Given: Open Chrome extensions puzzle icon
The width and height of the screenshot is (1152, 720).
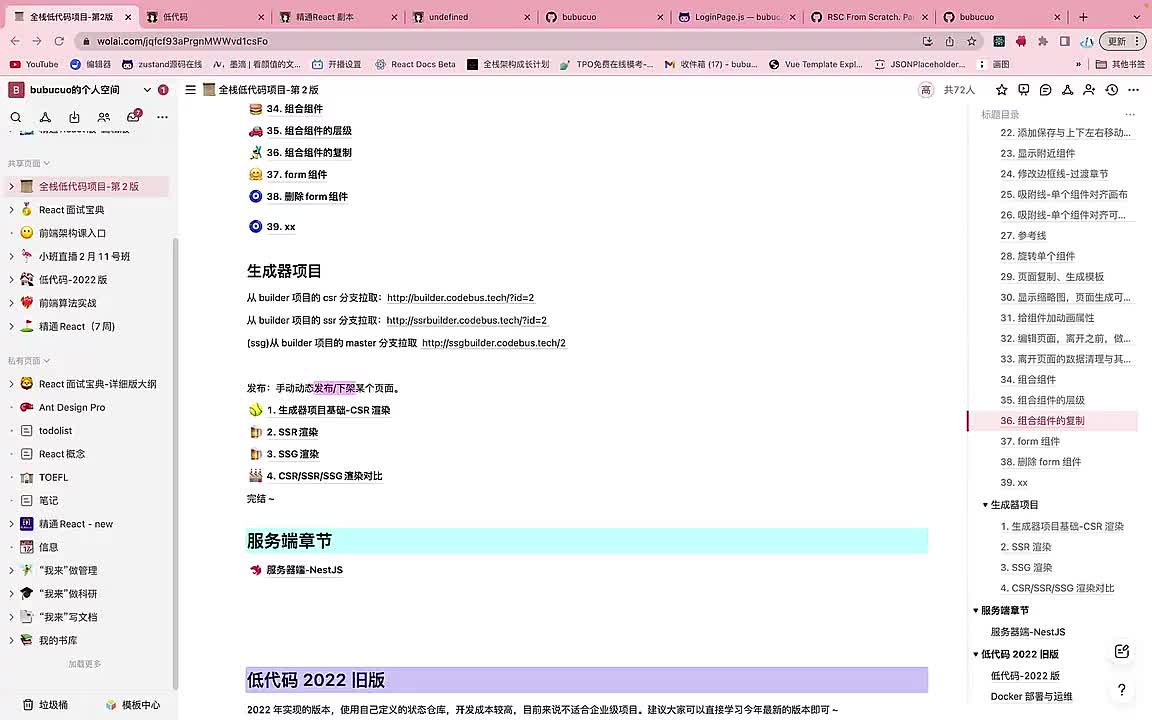Looking at the screenshot, I should pos(1043,41).
